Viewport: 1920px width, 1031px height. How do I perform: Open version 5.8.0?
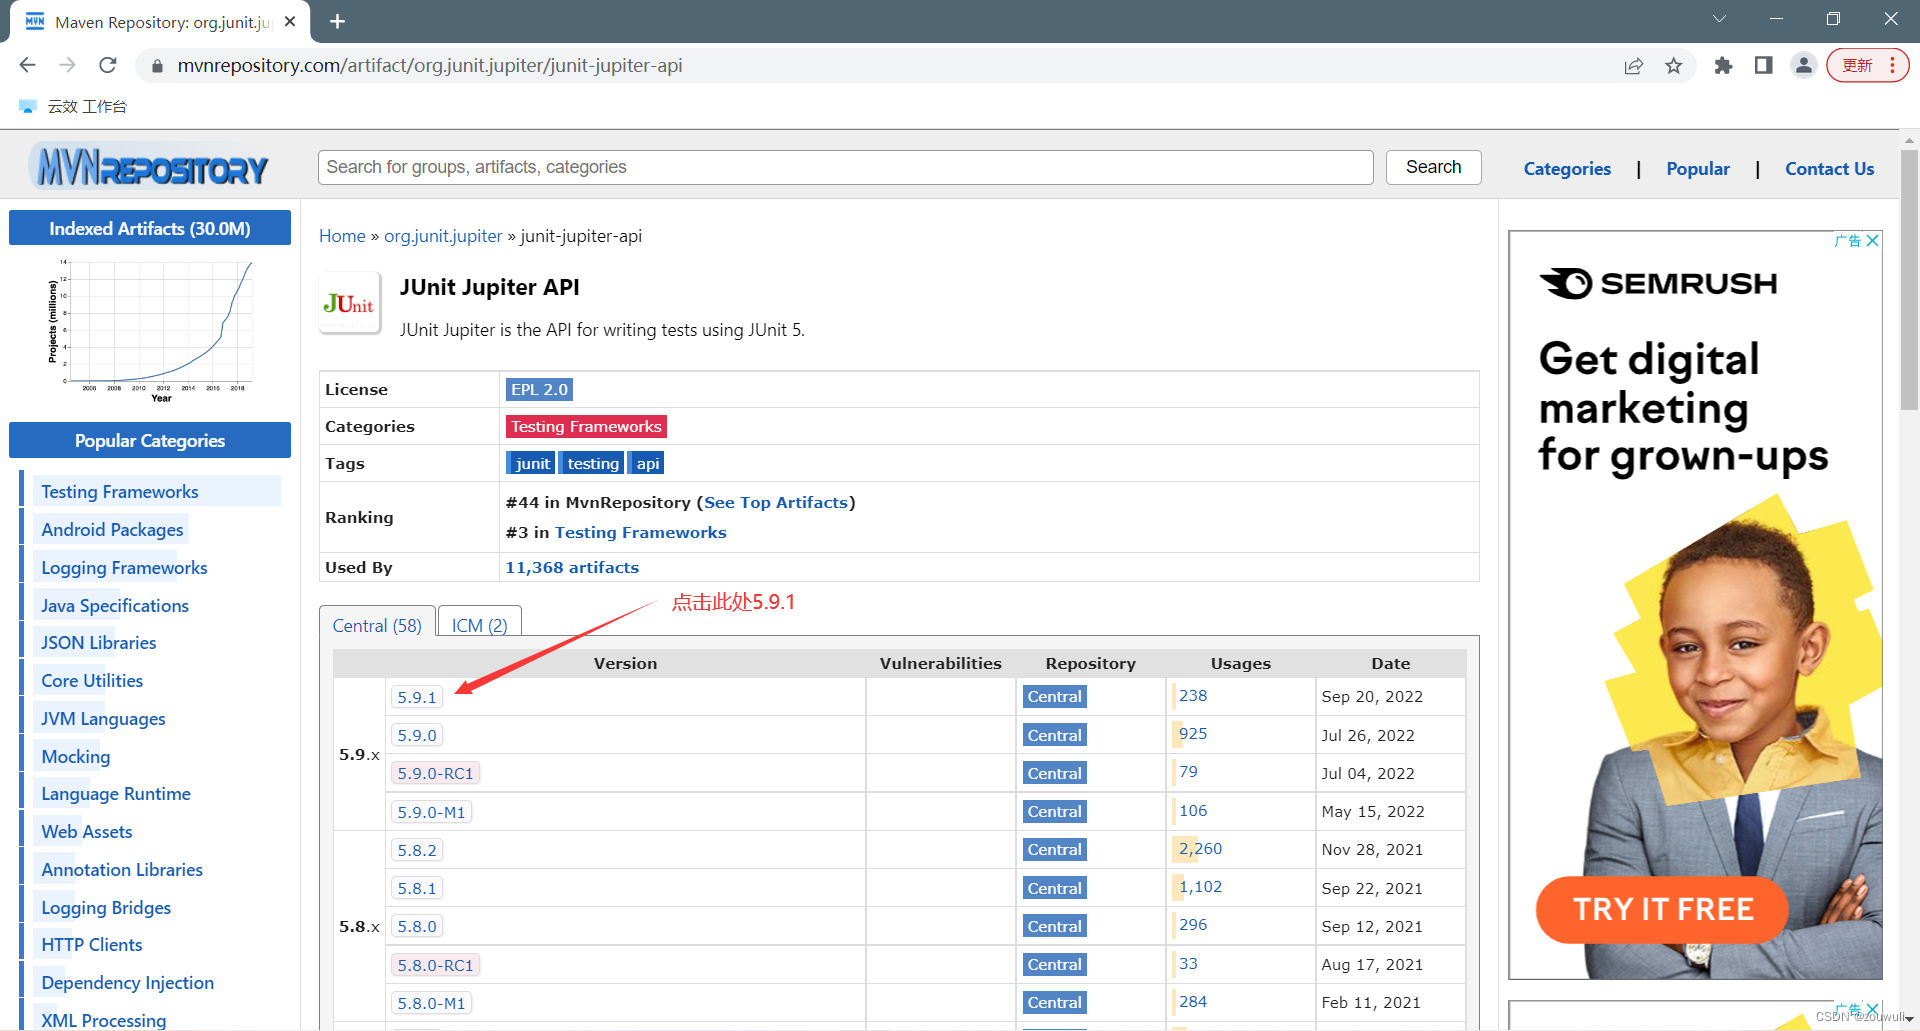point(417,926)
